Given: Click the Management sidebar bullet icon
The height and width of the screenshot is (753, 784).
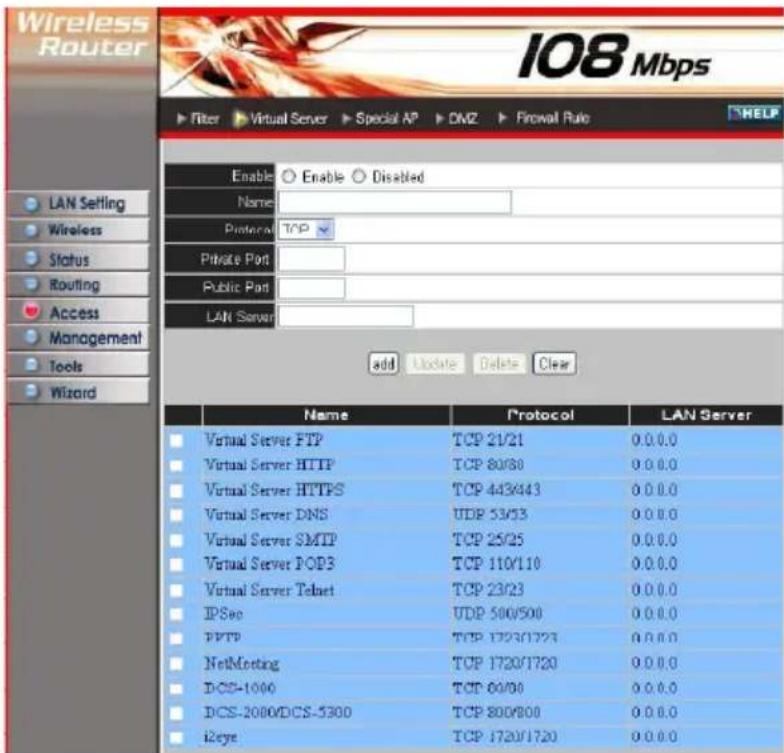Looking at the screenshot, I should [x=32, y=337].
